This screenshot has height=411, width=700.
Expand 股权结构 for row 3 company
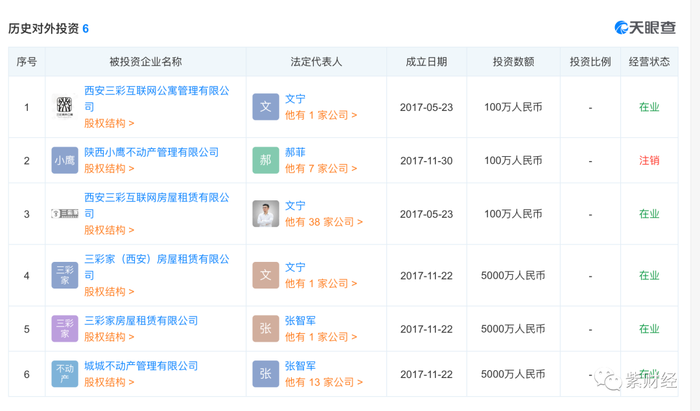109,230
